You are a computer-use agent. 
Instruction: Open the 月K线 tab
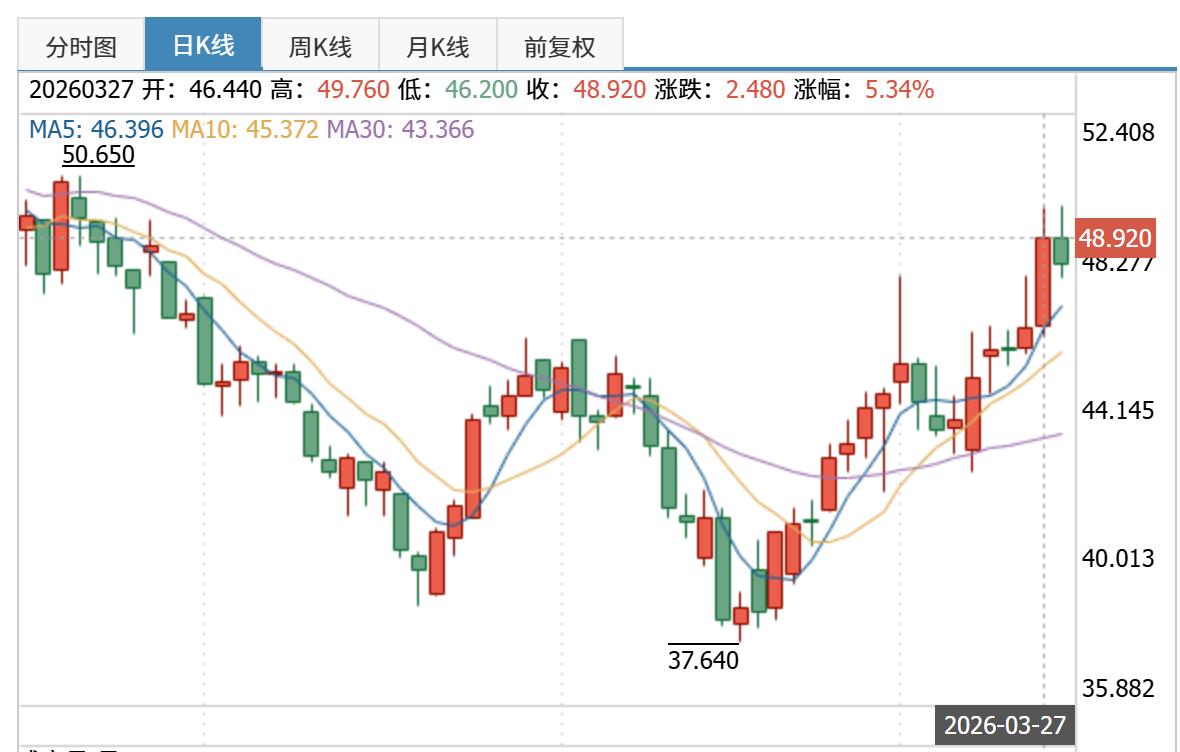point(438,45)
